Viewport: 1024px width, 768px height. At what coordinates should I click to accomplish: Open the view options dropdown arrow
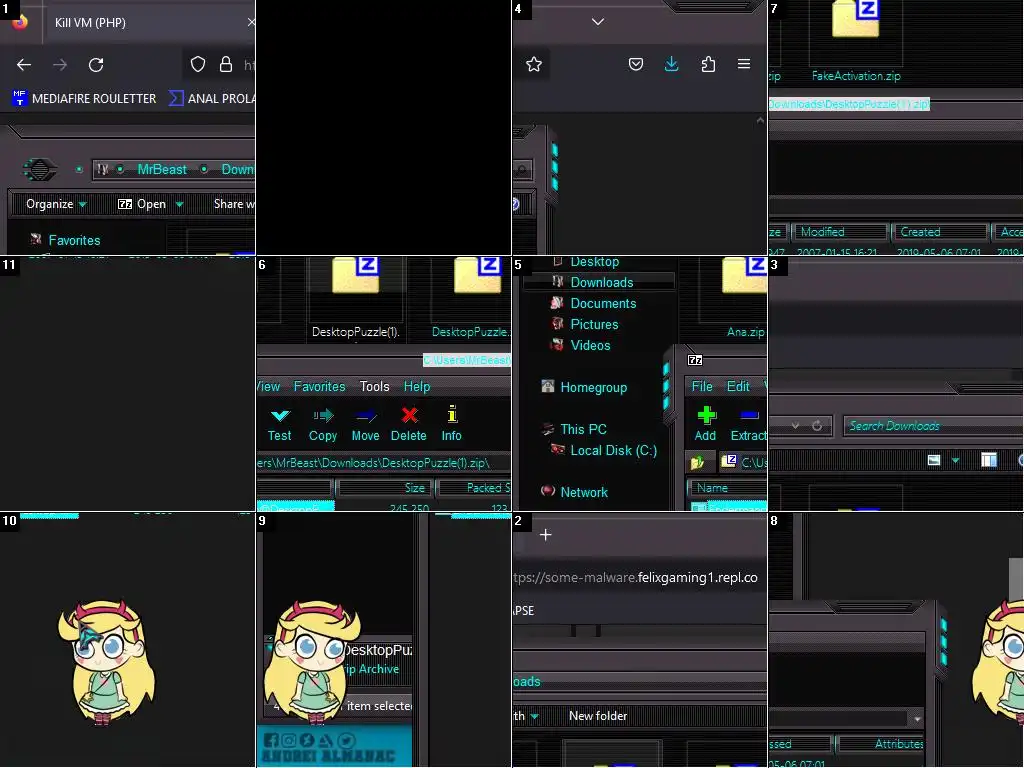coord(955,460)
